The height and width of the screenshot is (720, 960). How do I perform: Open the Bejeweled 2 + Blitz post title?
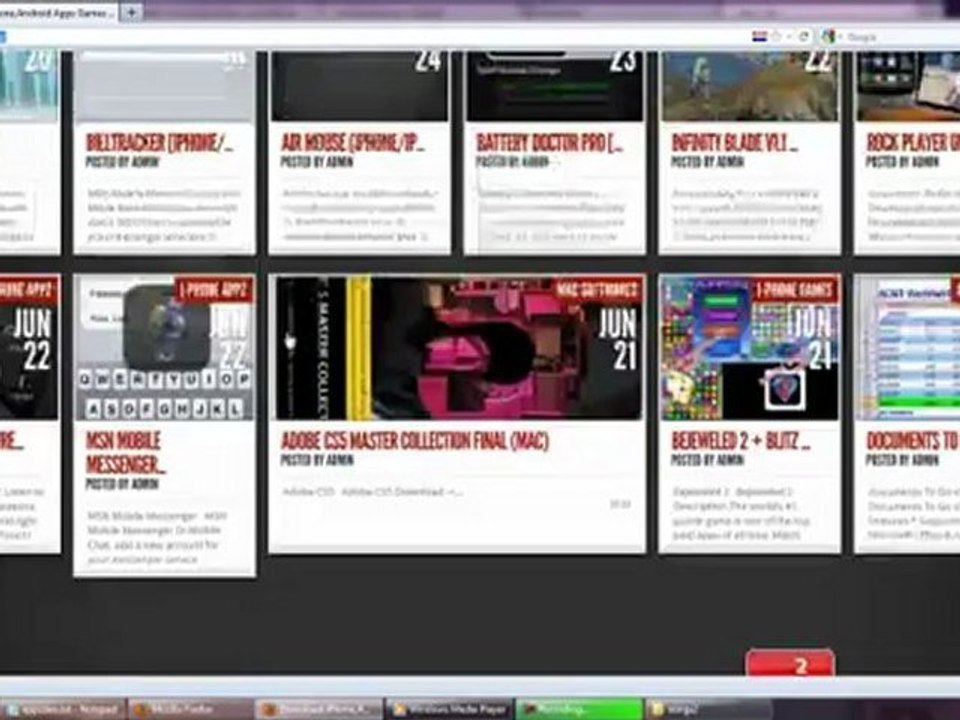[741, 441]
